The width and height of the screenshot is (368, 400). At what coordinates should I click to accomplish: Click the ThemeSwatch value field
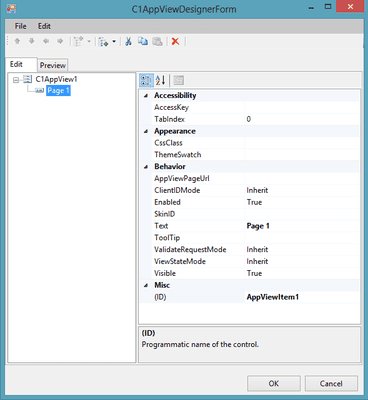(x=302, y=155)
